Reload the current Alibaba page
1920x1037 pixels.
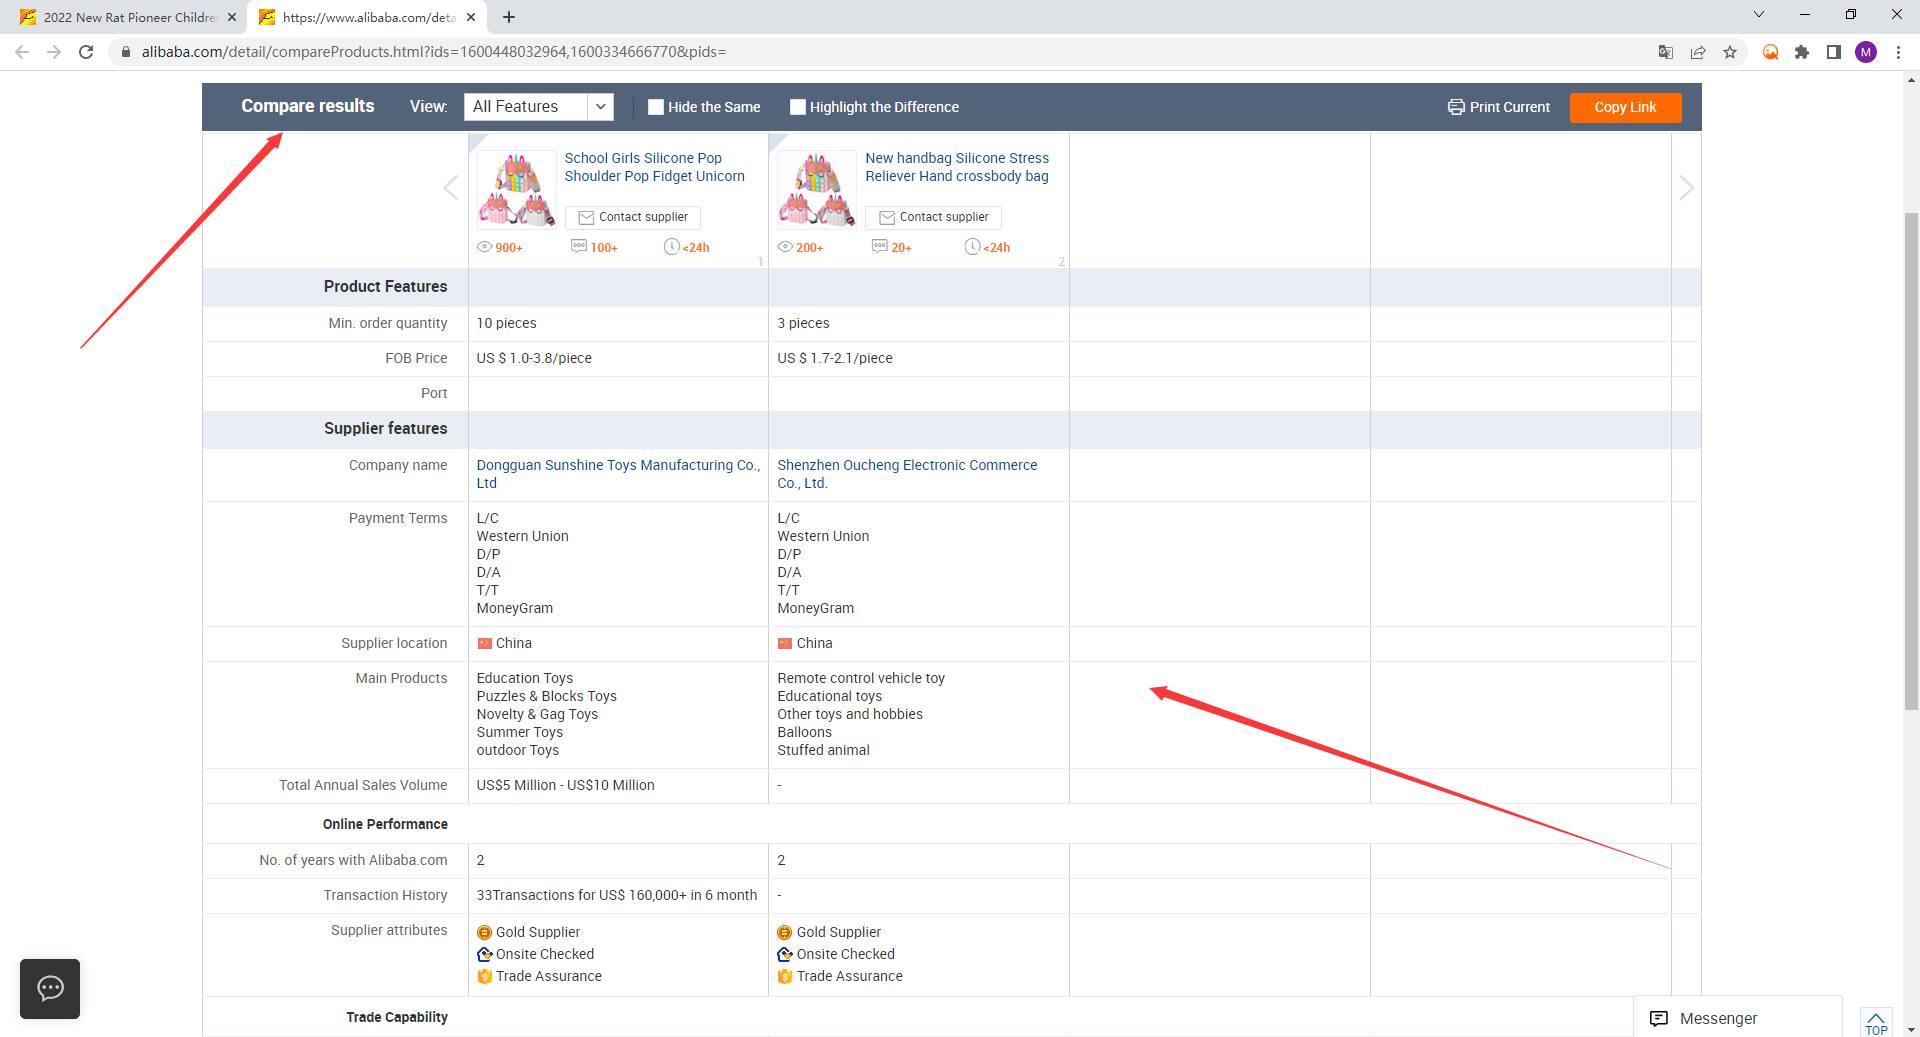pyautogui.click(x=86, y=52)
